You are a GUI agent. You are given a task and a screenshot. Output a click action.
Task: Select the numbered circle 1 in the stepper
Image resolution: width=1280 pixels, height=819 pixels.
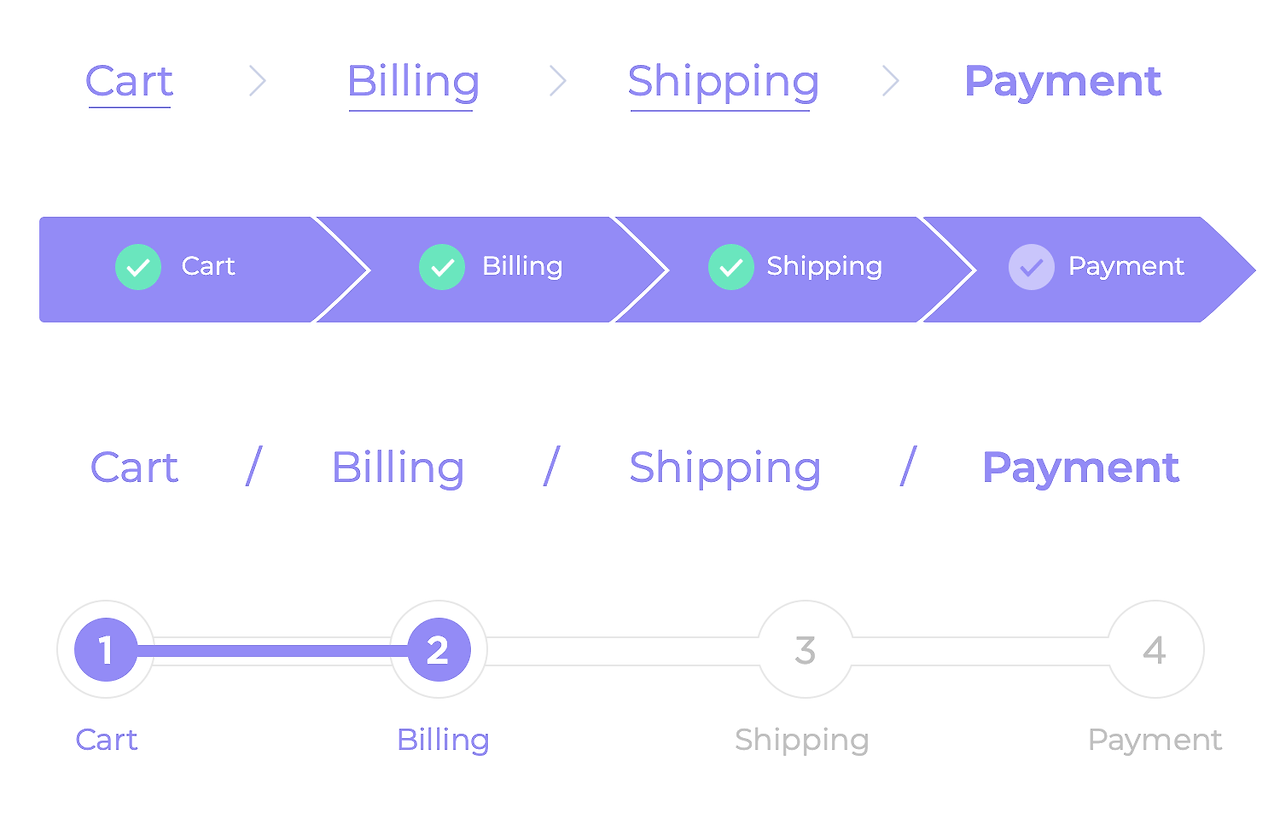(x=105, y=649)
